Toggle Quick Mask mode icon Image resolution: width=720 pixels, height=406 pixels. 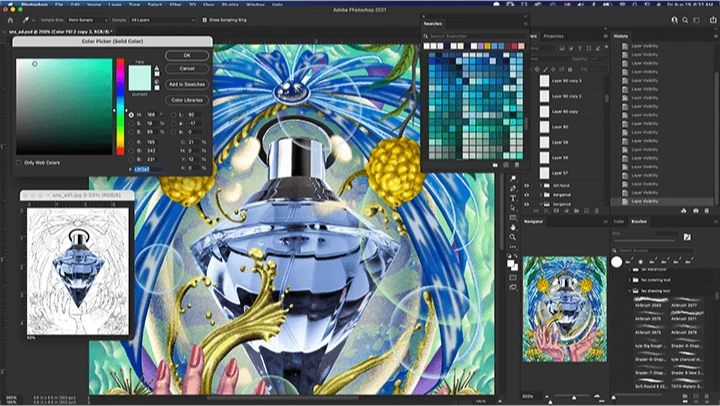pos(513,277)
